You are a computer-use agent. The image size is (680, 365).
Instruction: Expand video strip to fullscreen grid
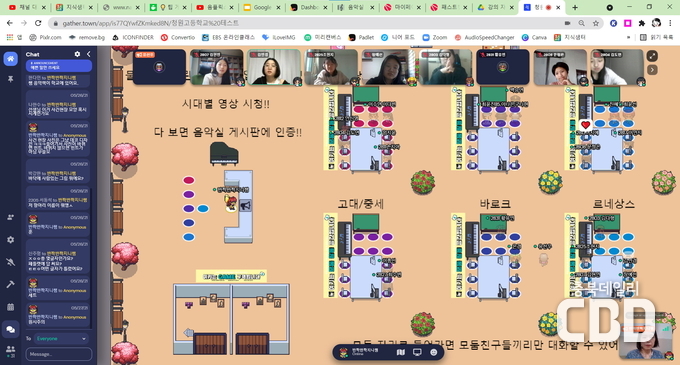[652, 55]
